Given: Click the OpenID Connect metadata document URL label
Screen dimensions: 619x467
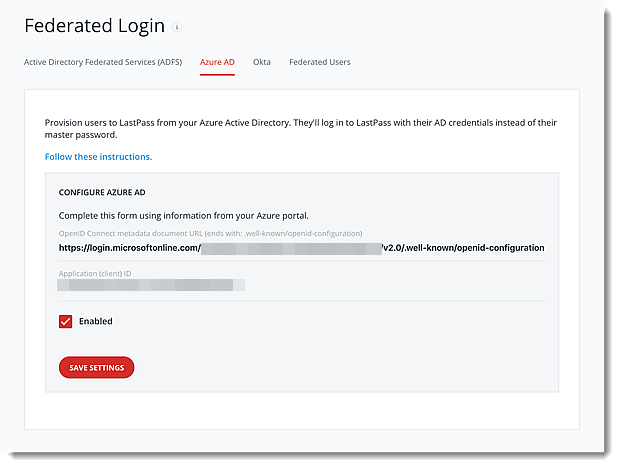Looking at the screenshot, I should 210,233.
